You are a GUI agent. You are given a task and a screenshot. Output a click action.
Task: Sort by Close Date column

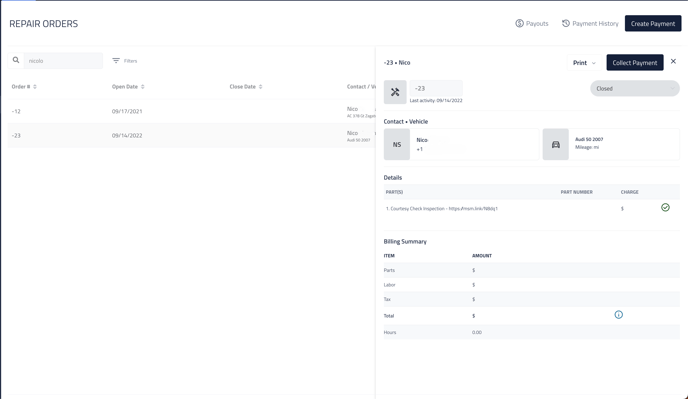246,86
